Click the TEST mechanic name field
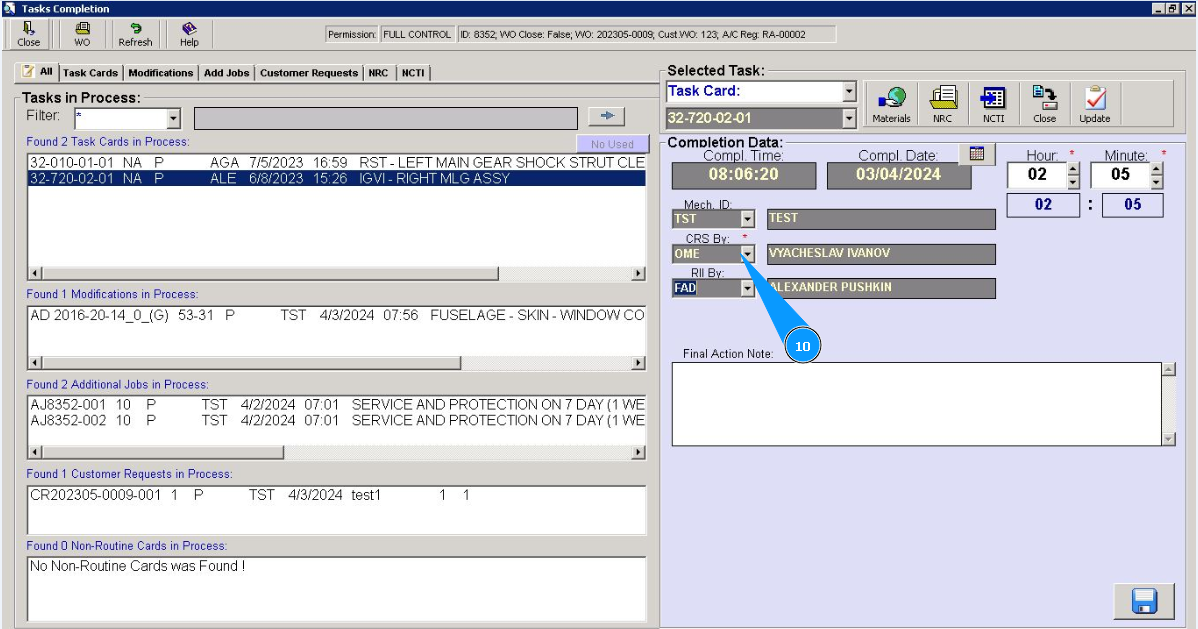 coord(881,219)
